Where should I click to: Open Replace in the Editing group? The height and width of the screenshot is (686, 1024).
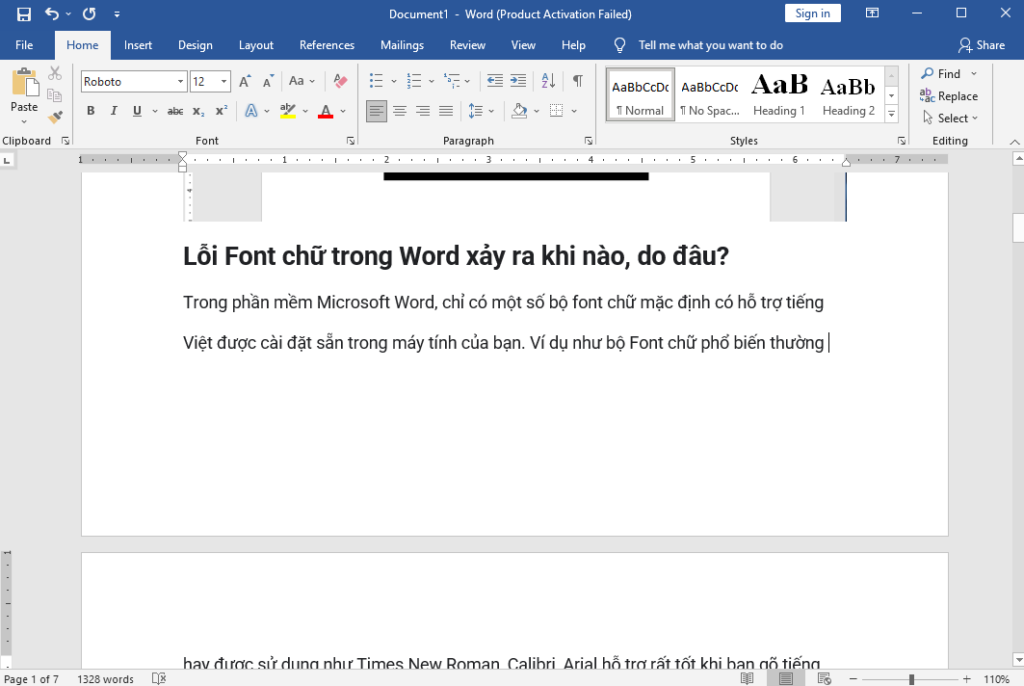coord(949,96)
